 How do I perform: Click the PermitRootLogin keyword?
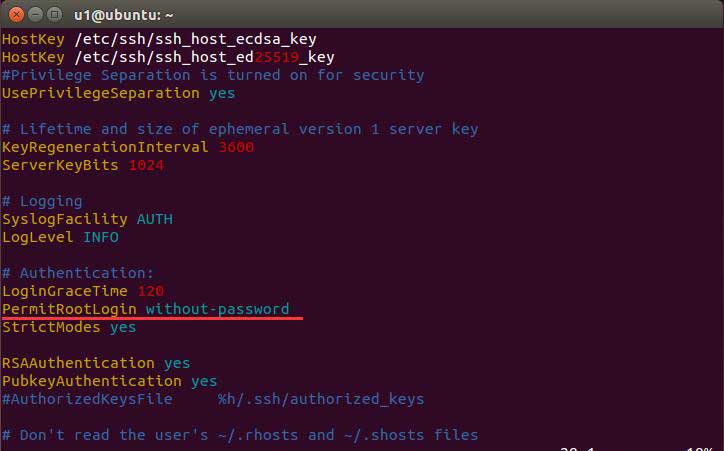pyautogui.click(x=69, y=309)
